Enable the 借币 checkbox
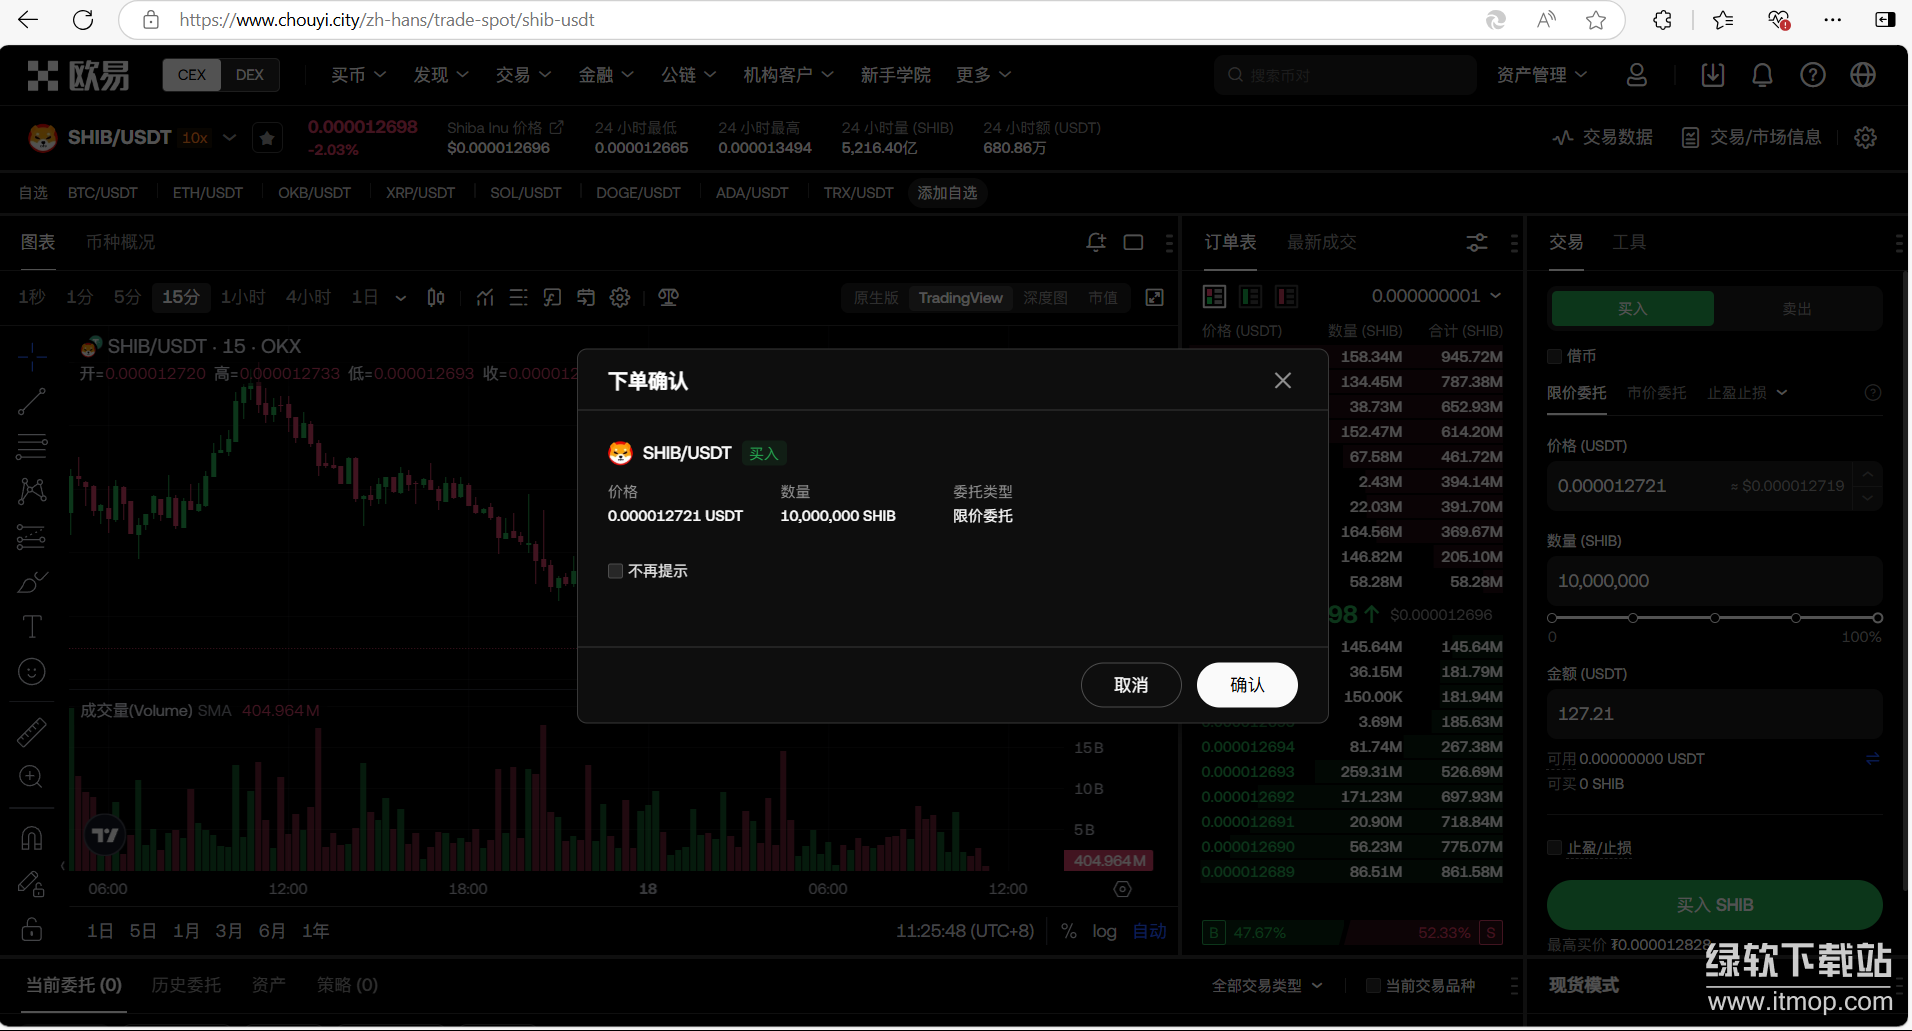Viewport: 1912px width, 1031px height. click(1555, 356)
